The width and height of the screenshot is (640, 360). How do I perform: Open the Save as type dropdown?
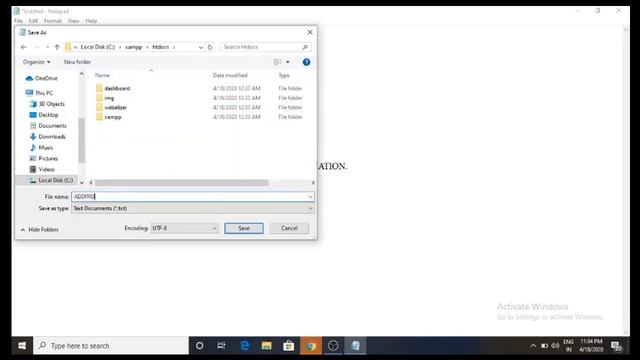pyautogui.click(x=193, y=209)
